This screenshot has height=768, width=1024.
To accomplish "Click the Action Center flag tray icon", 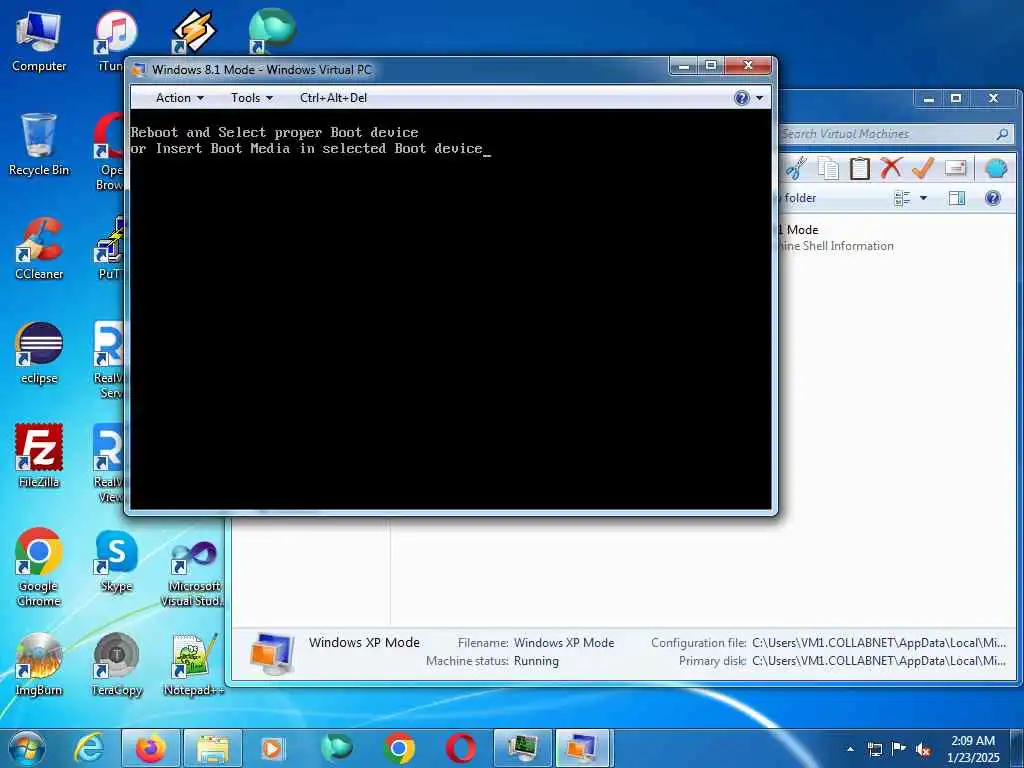I will coord(899,749).
